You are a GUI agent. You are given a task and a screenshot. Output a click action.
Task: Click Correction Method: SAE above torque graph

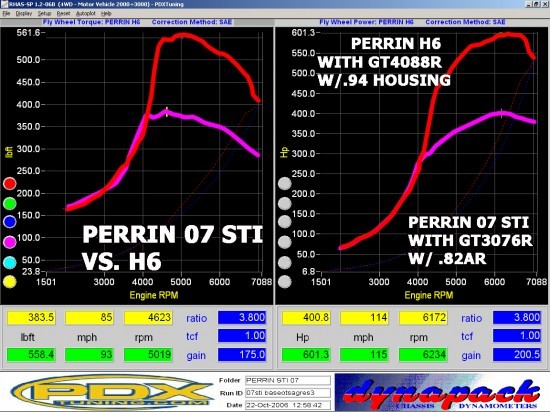[x=192, y=22]
